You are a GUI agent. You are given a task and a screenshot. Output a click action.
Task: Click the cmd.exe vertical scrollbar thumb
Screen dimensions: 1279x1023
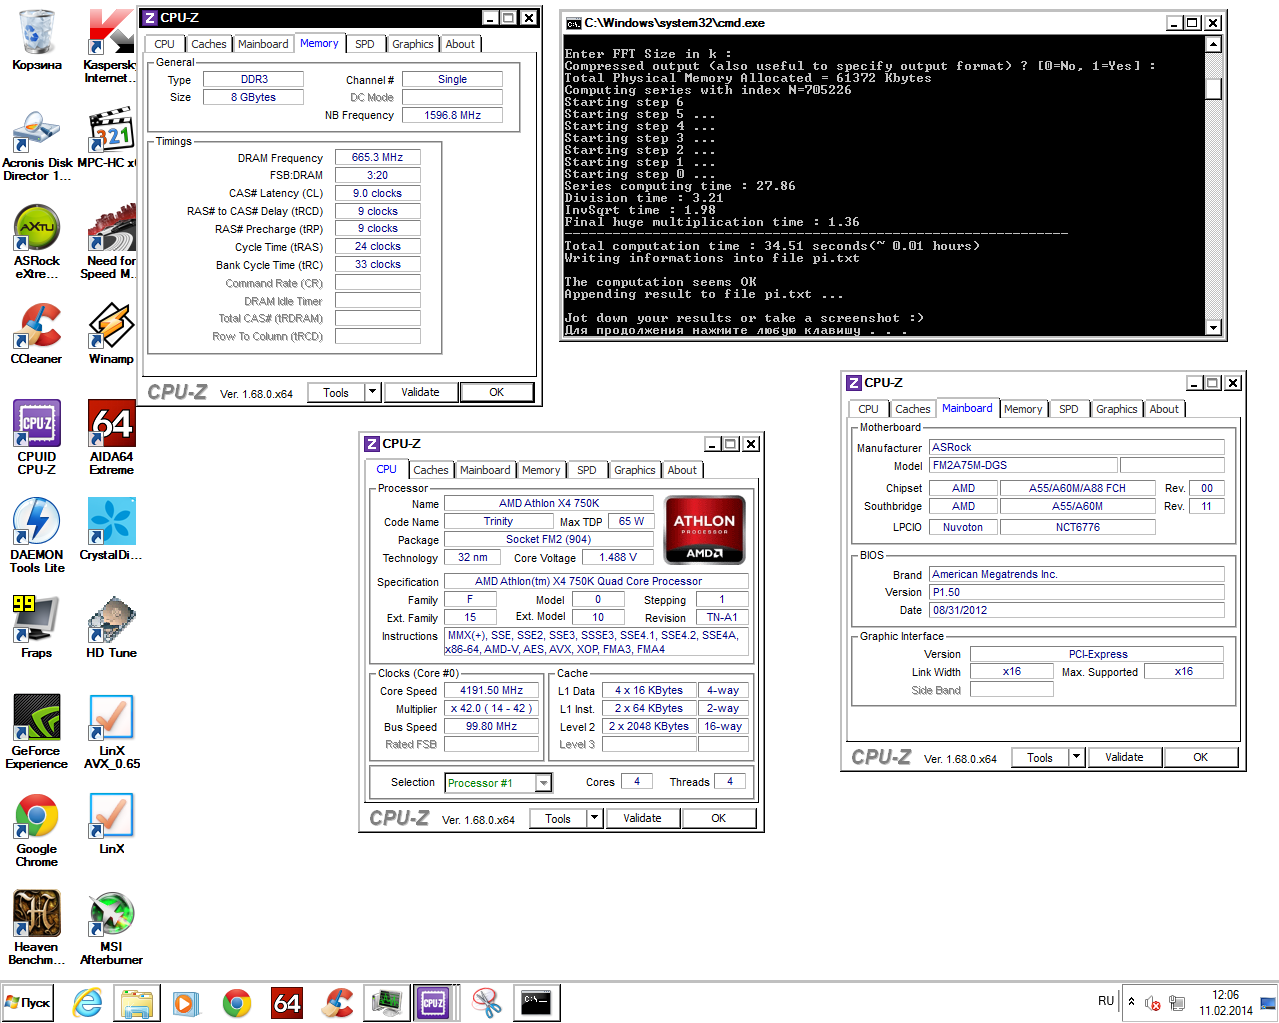1213,89
